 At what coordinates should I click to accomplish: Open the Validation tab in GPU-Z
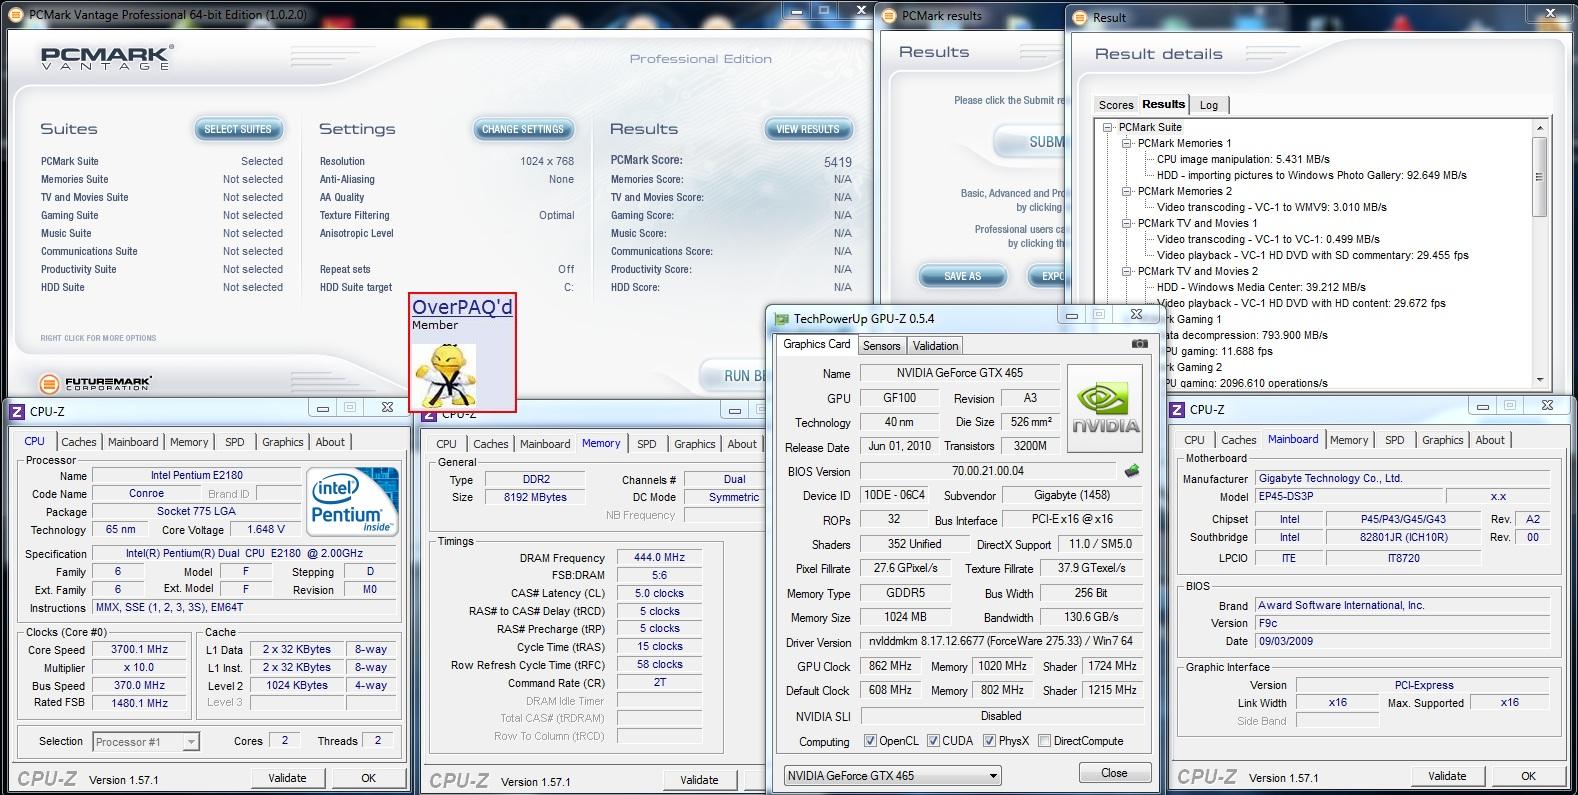click(x=936, y=346)
